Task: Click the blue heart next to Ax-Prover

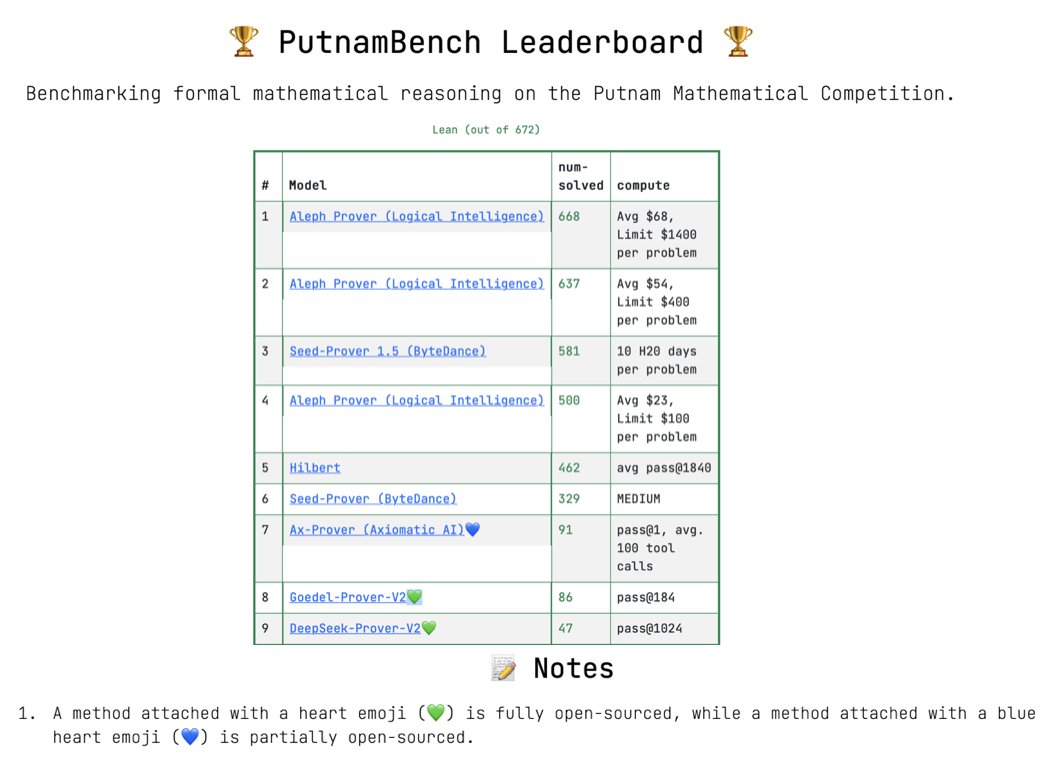Action: tap(472, 530)
